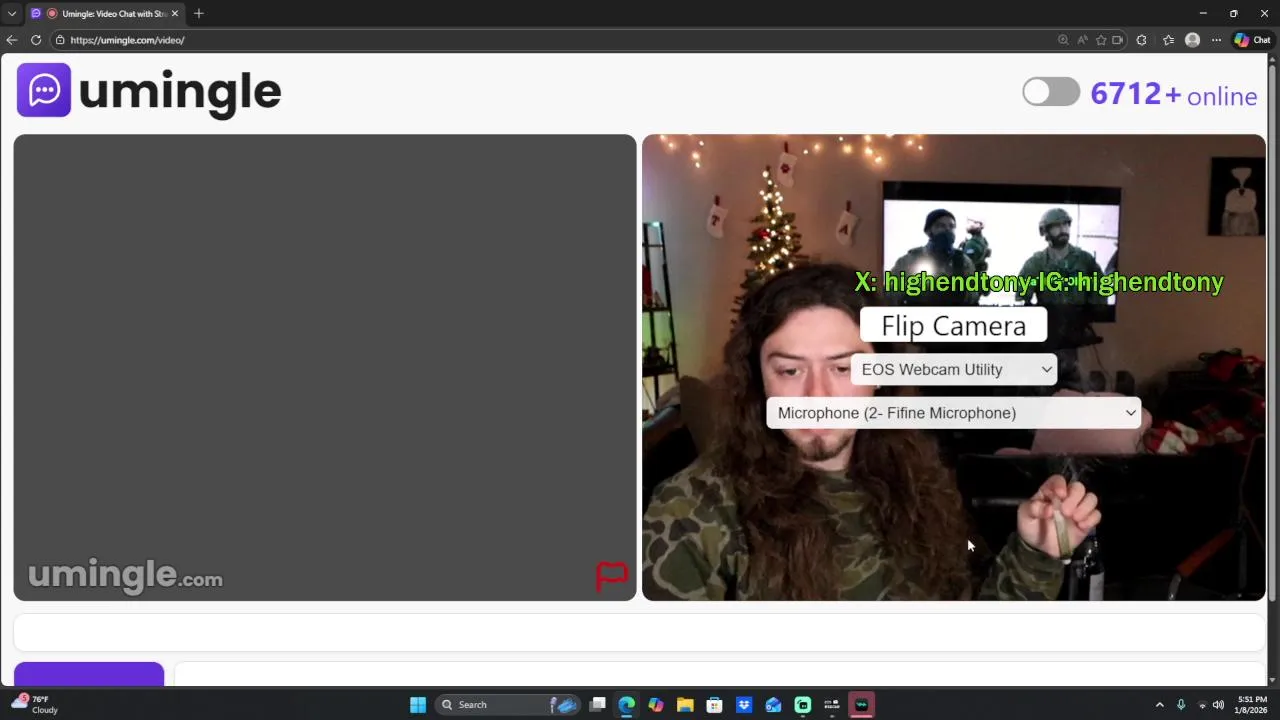Viewport: 1280px width, 720px height.
Task: Open the weather widget showing 76°F Cloudy
Action: pyautogui.click(x=34, y=705)
